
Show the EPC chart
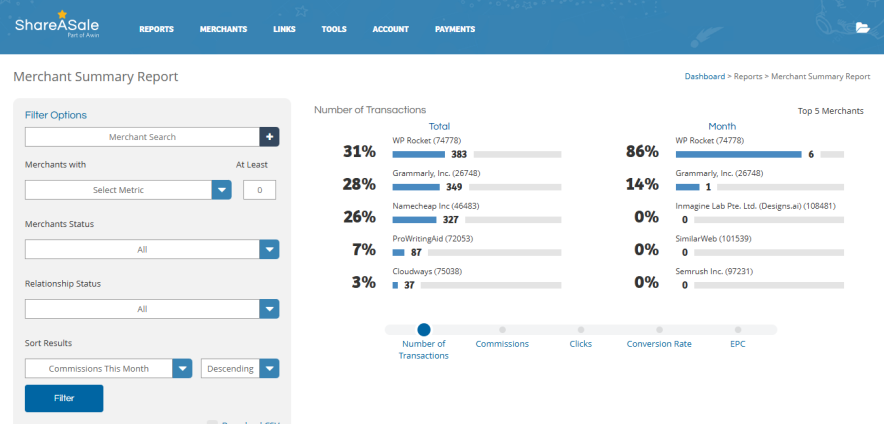[738, 329]
